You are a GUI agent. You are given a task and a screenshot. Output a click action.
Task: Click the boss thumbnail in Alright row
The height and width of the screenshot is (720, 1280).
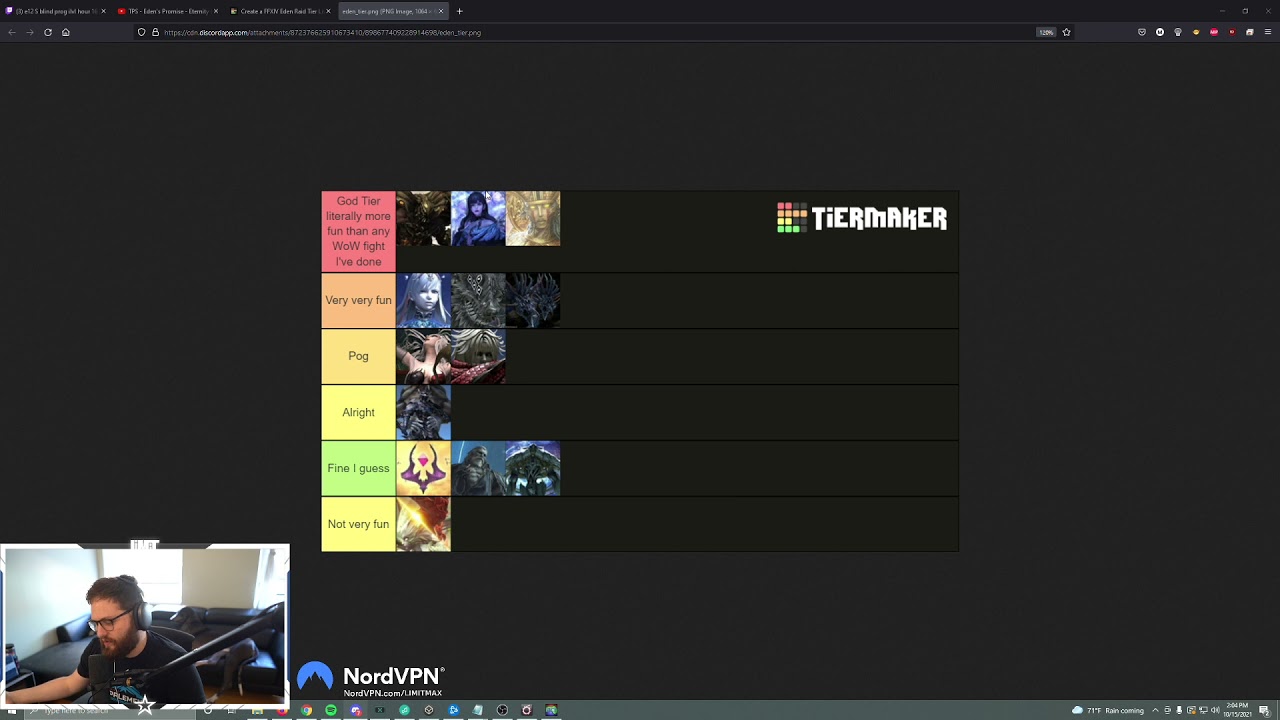[423, 412]
